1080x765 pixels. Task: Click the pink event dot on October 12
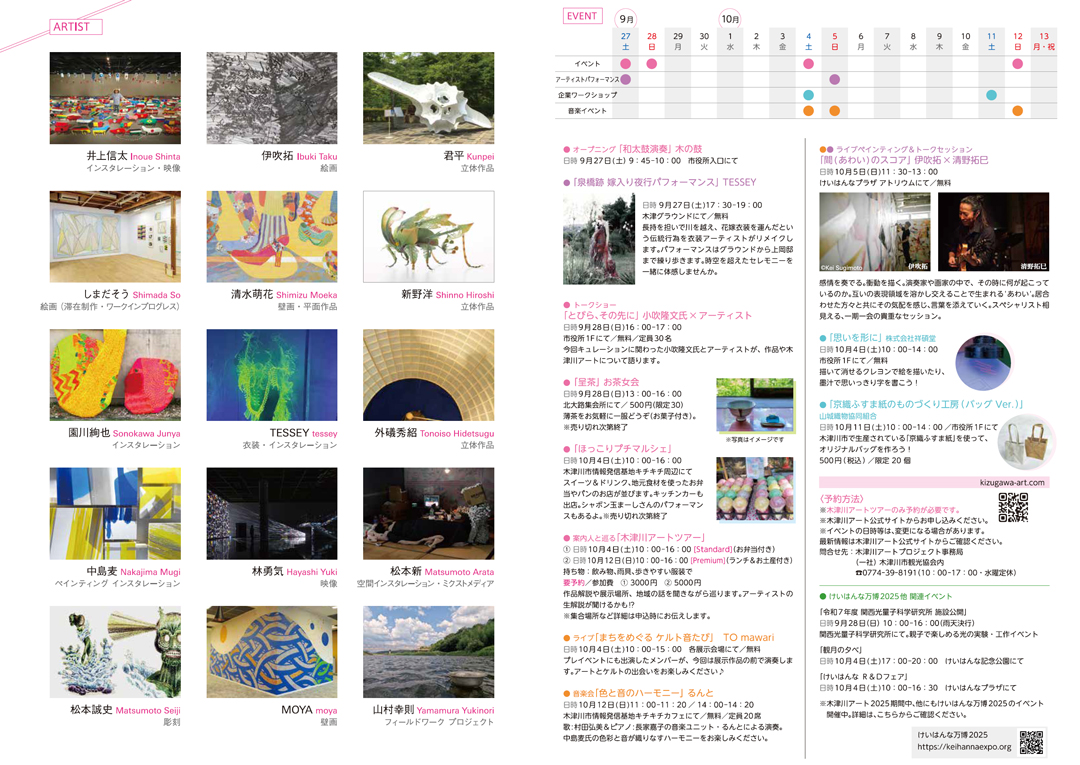coord(1017,64)
